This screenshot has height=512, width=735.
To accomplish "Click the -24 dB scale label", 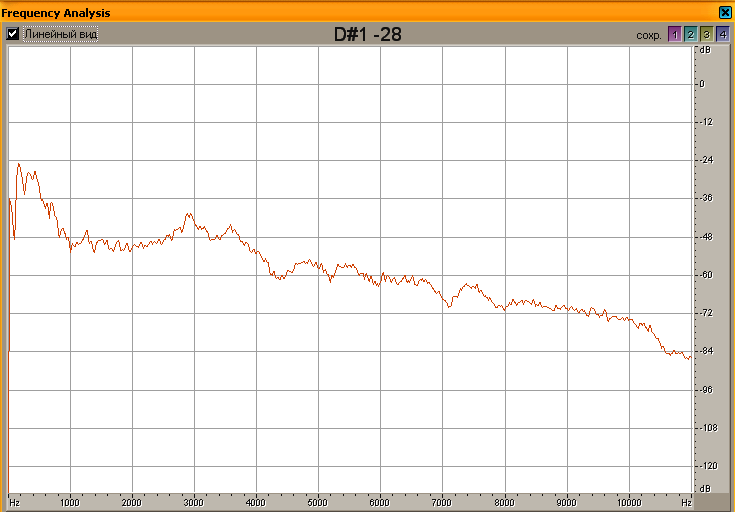I will tap(706, 160).
